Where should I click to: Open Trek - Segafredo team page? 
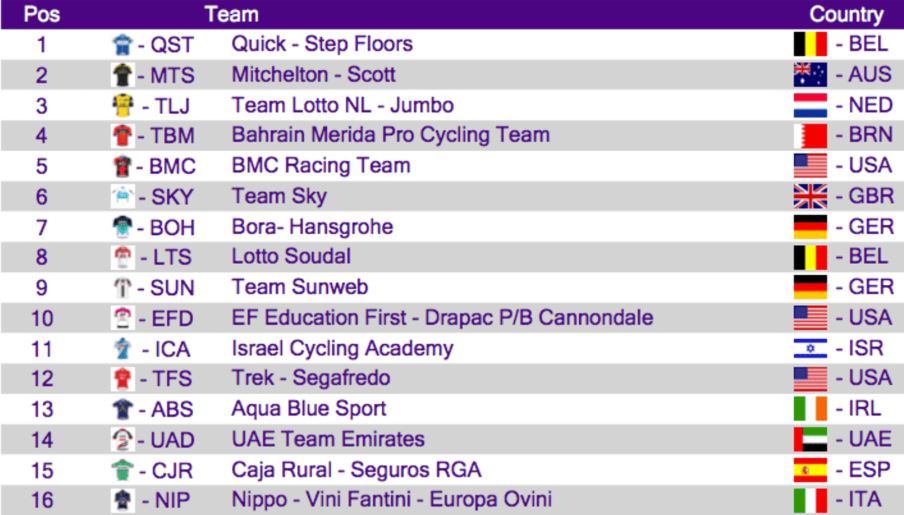[310, 379]
